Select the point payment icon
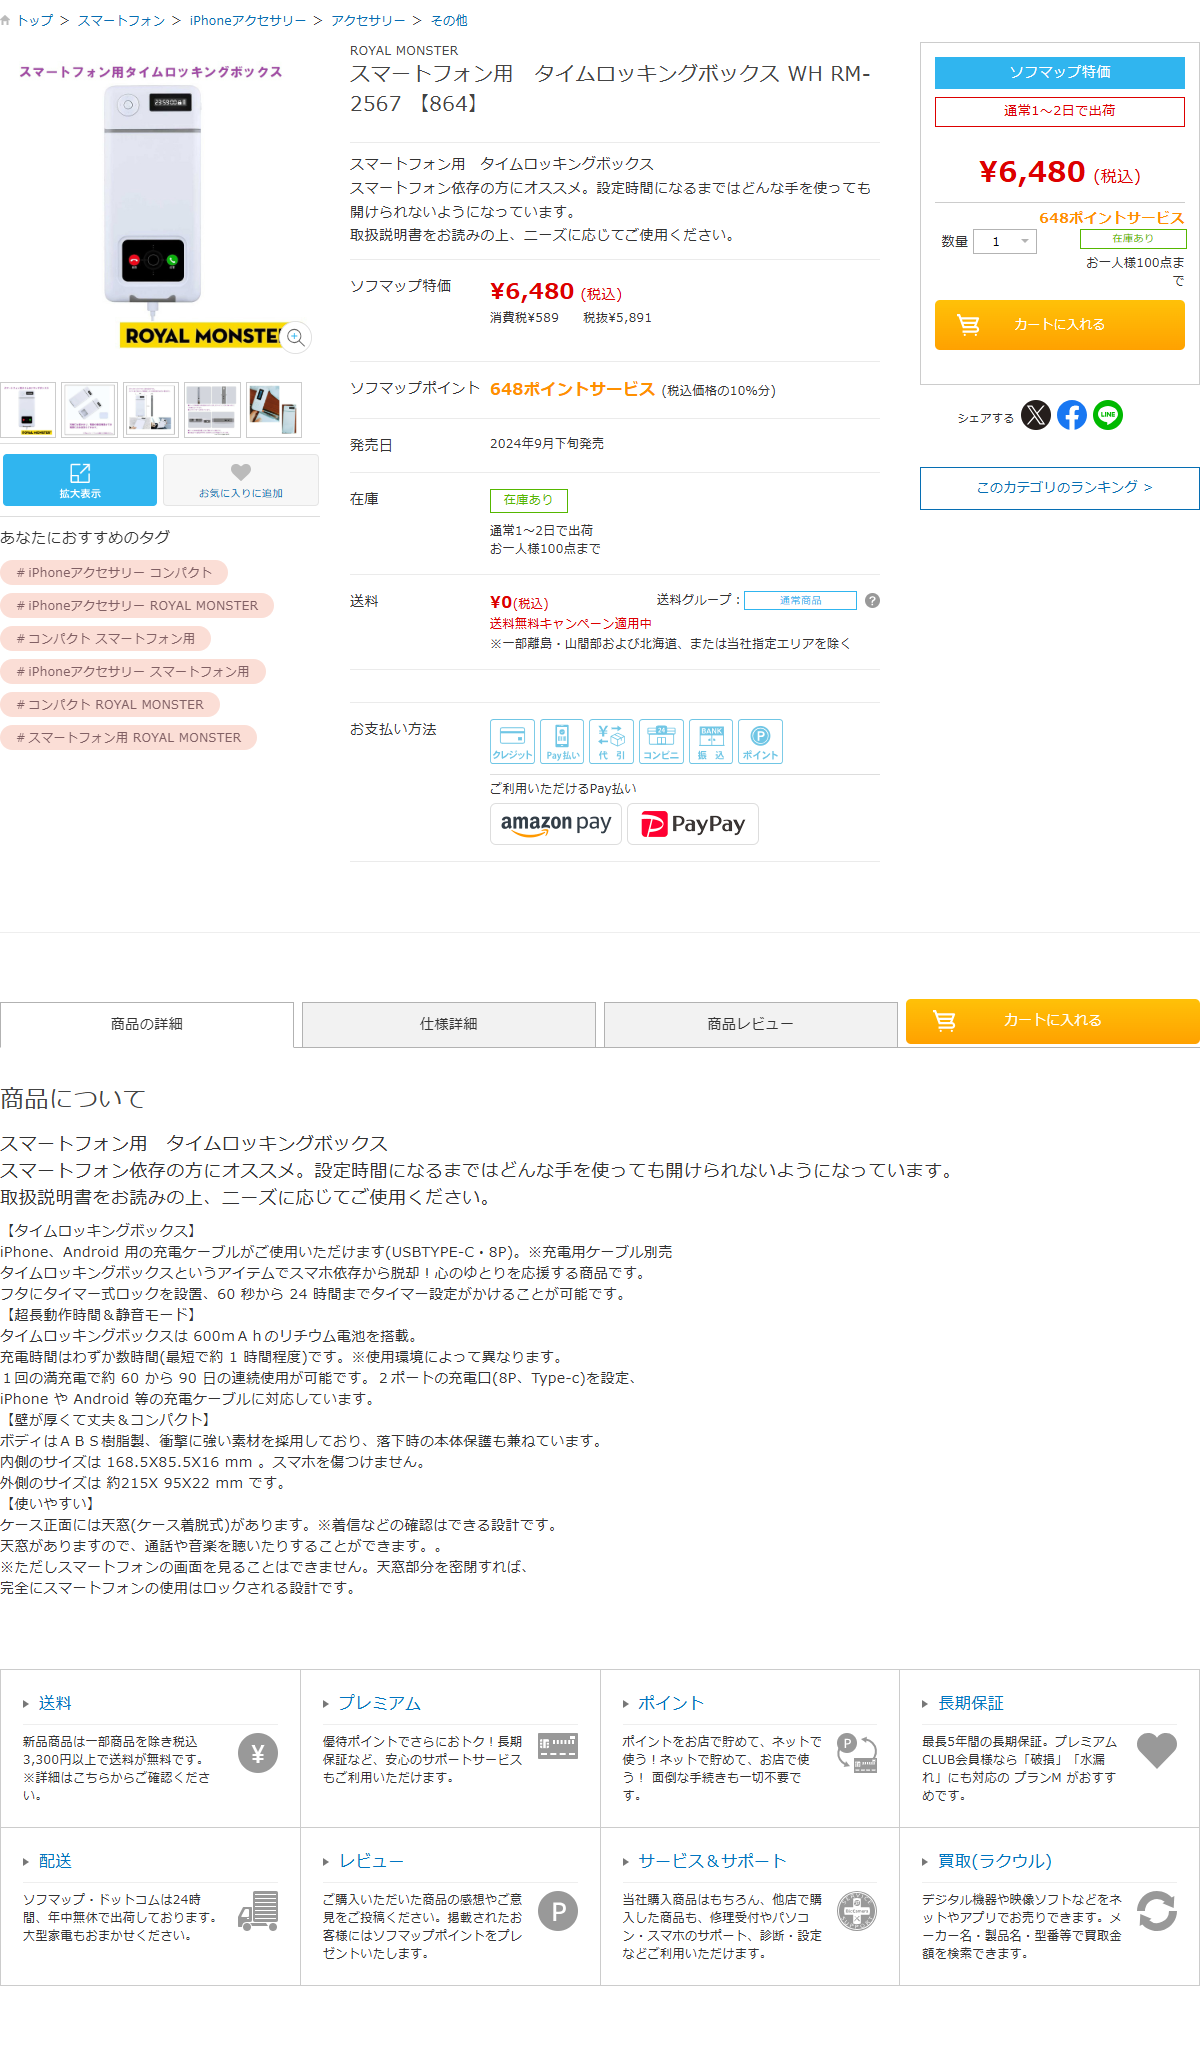 click(x=760, y=741)
